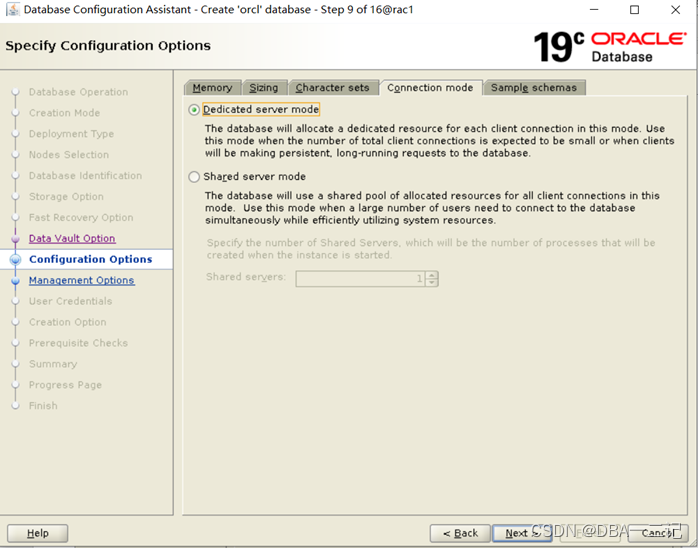Click the Data Vault Option step bullet
The image size is (698, 548).
(16, 239)
